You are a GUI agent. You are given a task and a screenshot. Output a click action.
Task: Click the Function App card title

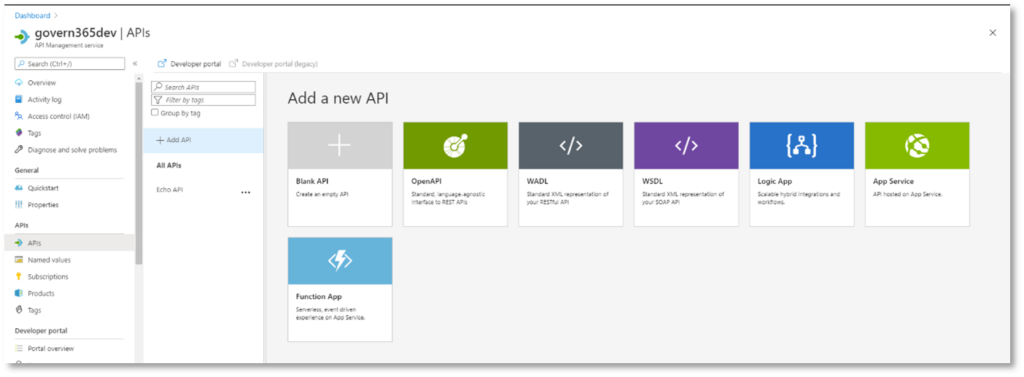click(319, 297)
